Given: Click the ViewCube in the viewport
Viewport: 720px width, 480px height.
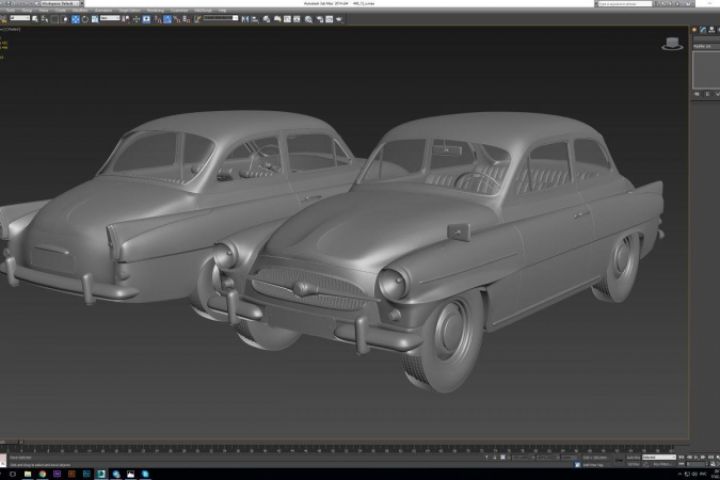Looking at the screenshot, I should pyautogui.click(x=672, y=44).
